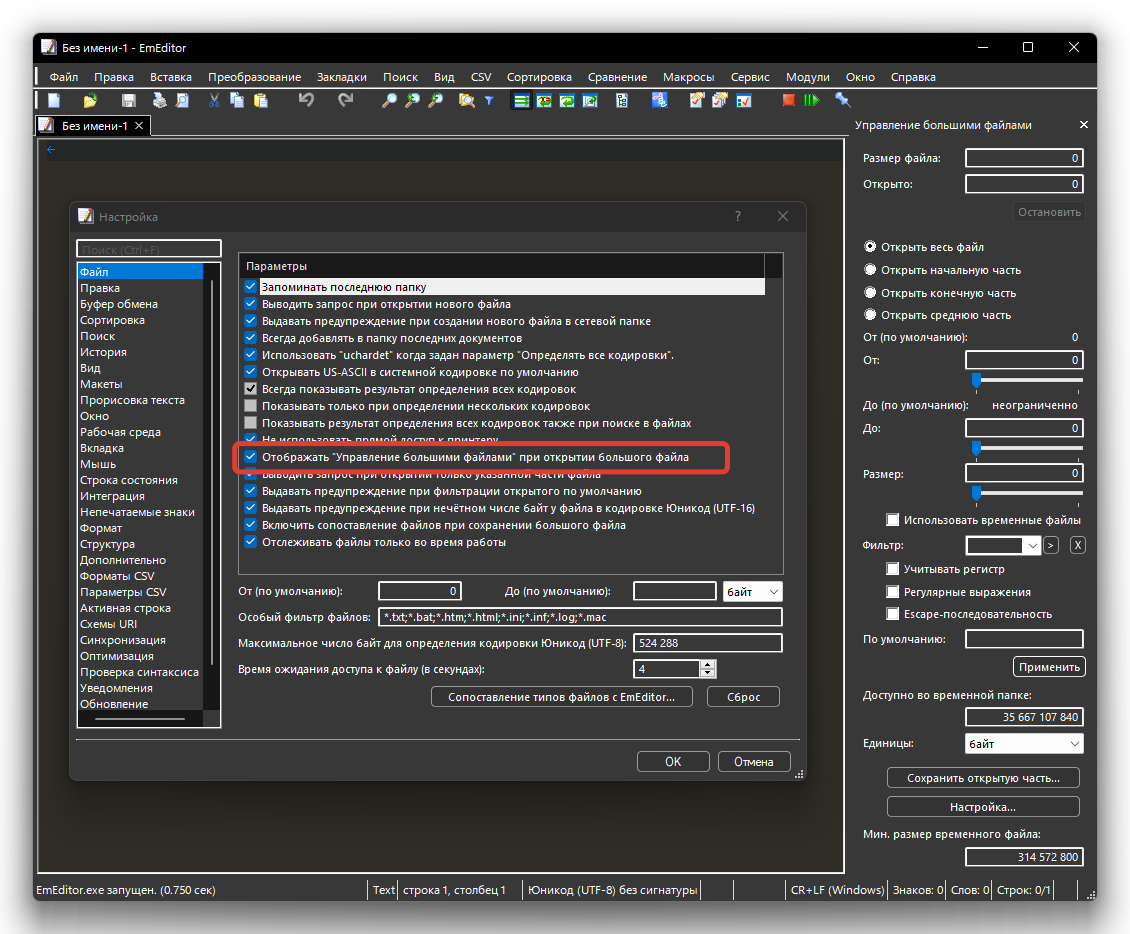Click the Save diskette toolbar icon

(128, 101)
